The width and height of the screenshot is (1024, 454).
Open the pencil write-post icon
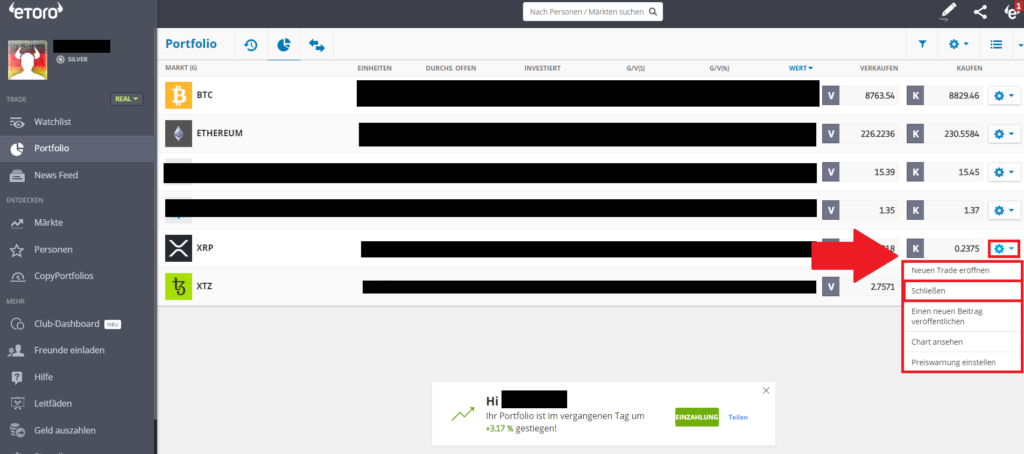[948, 13]
